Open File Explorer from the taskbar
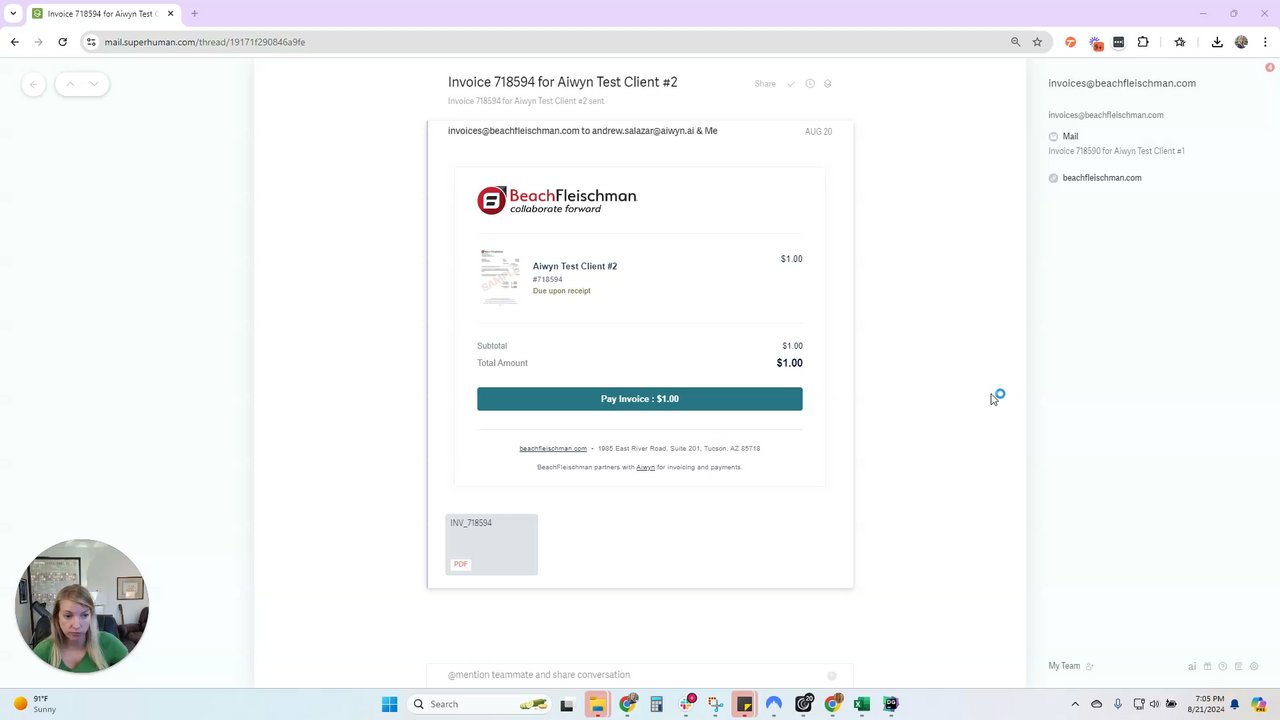 tap(597, 704)
